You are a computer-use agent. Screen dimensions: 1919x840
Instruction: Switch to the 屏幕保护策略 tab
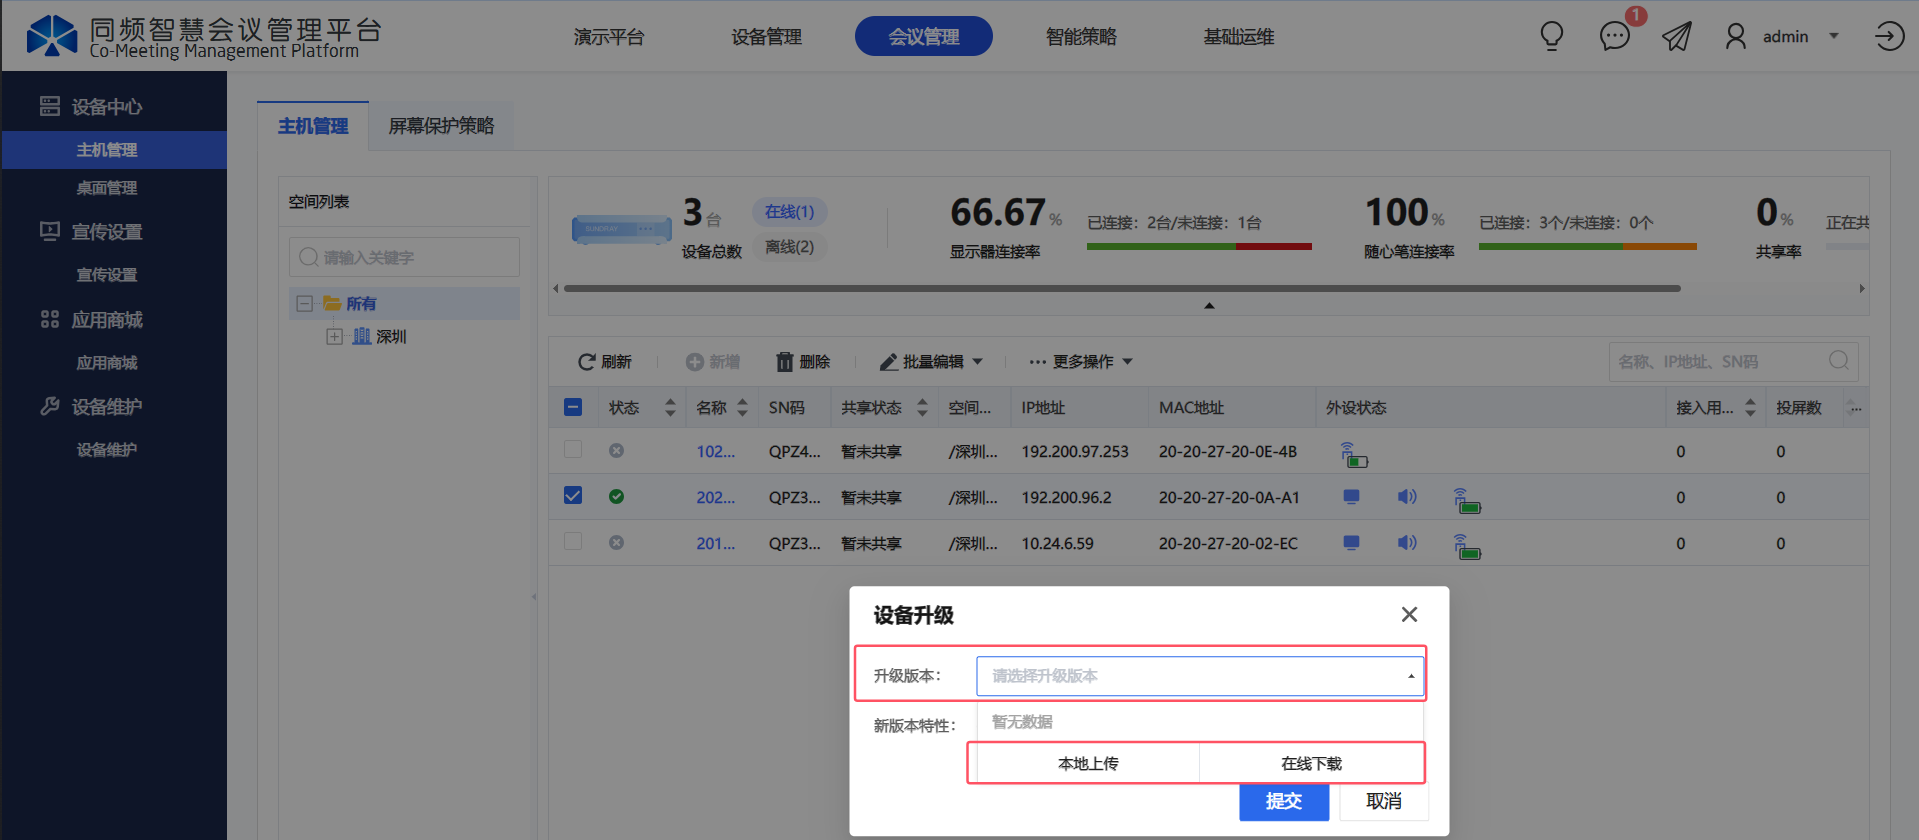441,126
